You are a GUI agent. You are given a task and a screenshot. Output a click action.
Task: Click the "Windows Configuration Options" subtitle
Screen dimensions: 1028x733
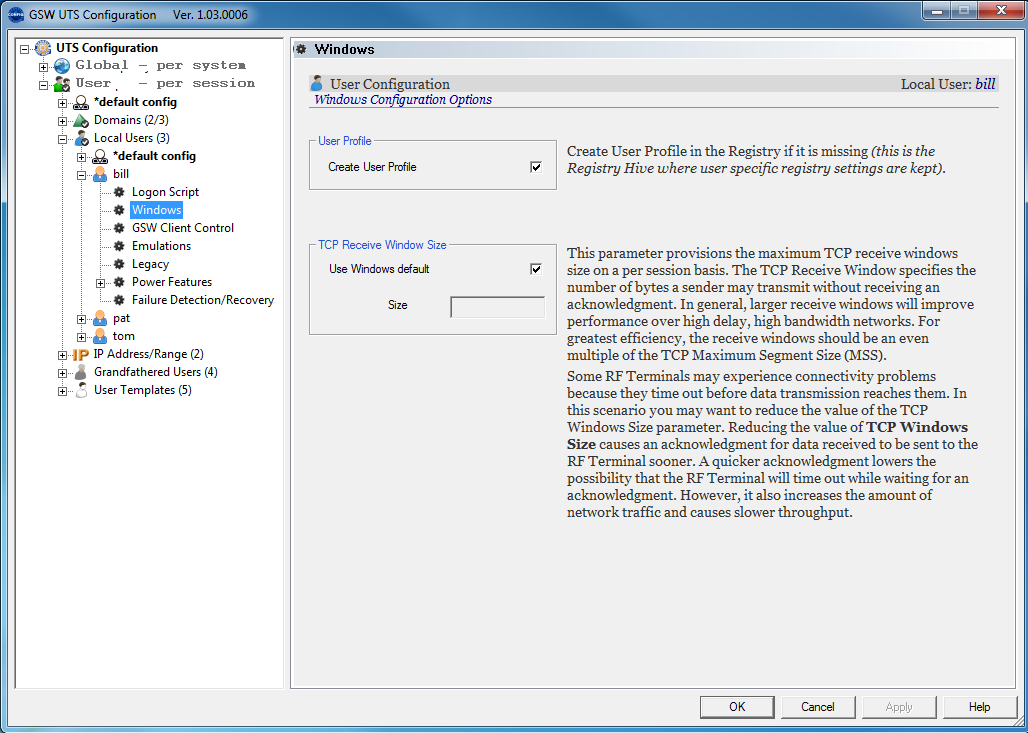pyautogui.click(x=403, y=100)
